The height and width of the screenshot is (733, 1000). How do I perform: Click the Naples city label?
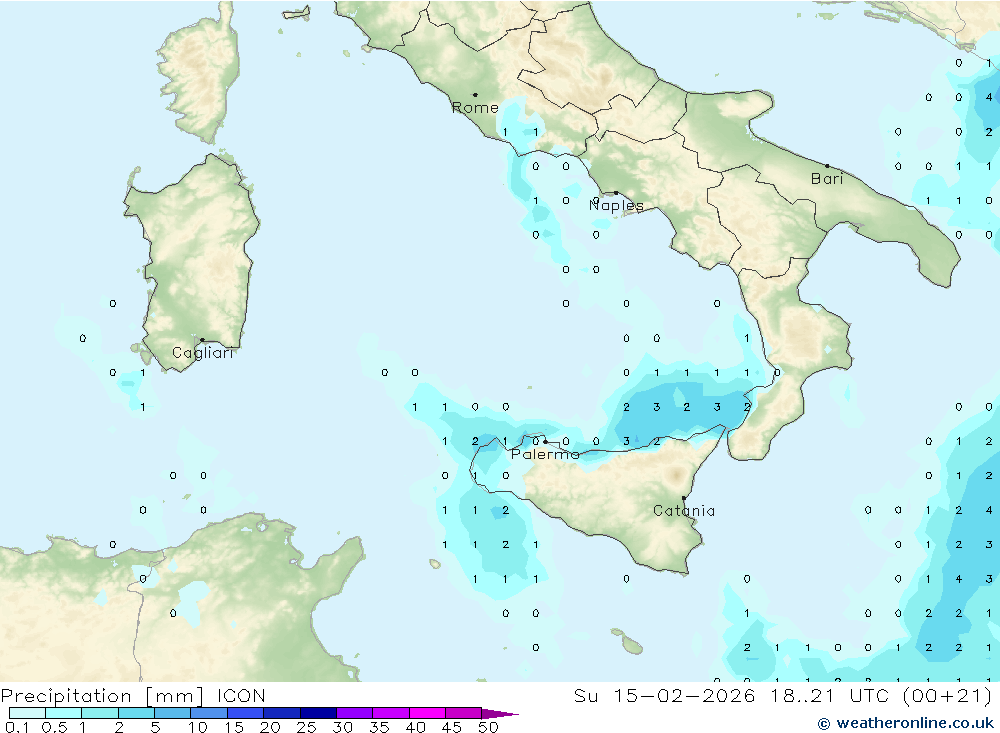616,205
